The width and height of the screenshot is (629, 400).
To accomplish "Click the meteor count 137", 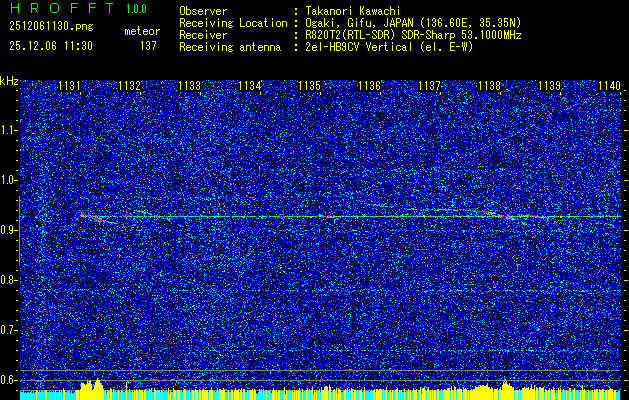I will tap(148, 46).
